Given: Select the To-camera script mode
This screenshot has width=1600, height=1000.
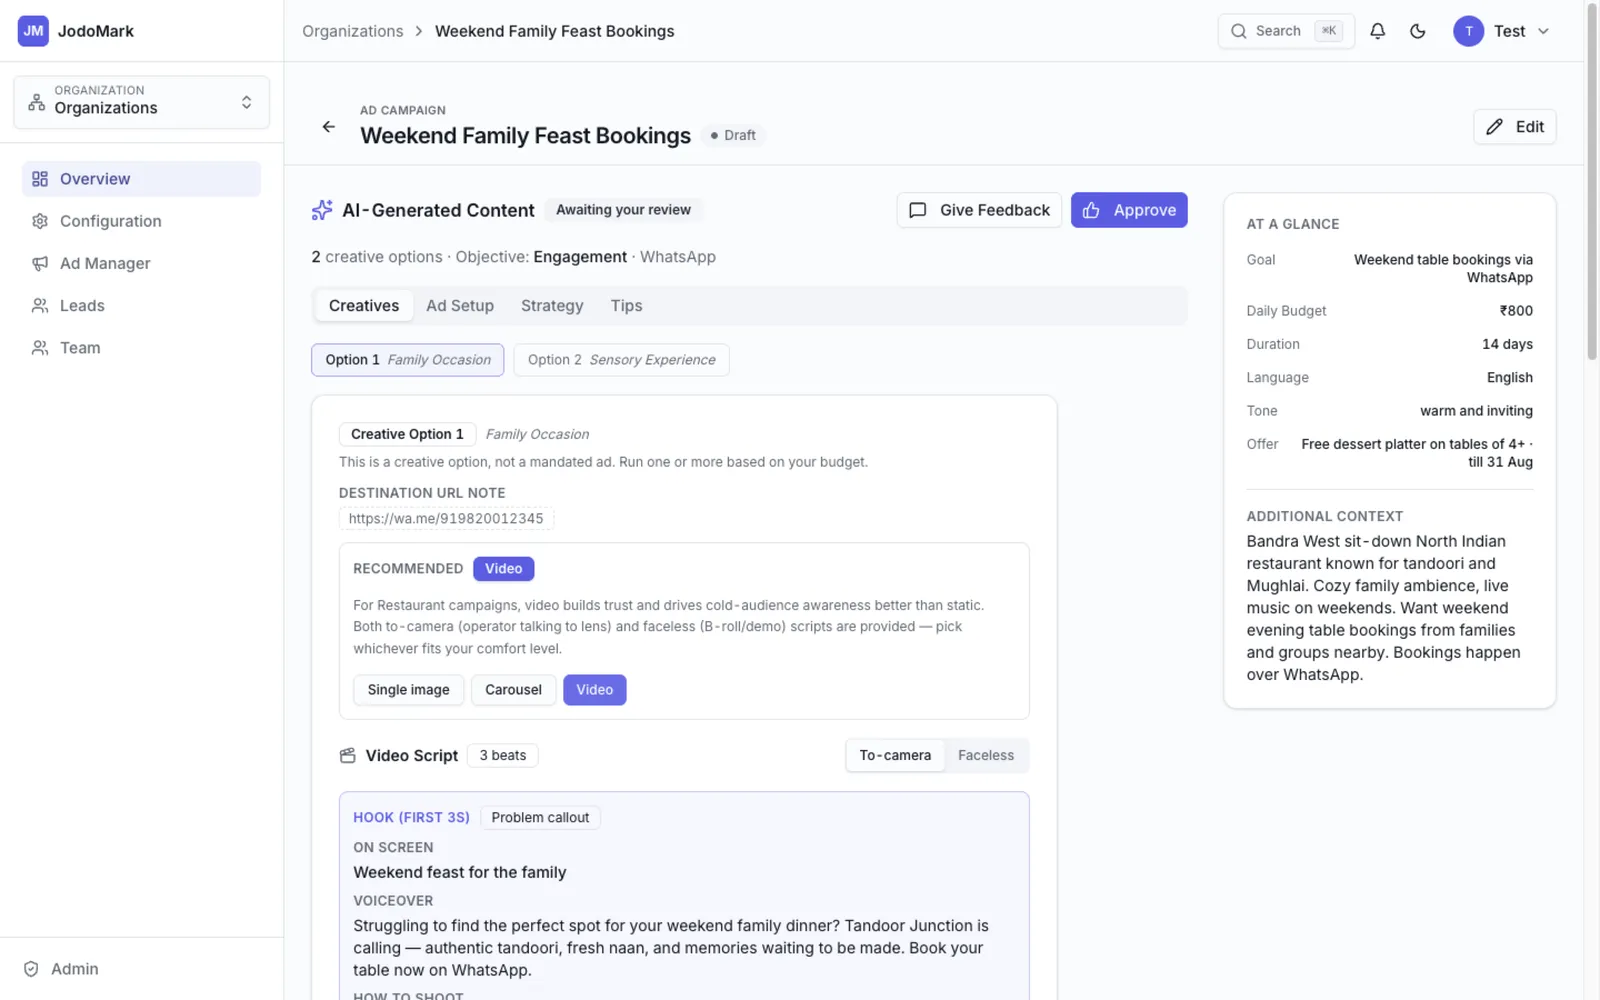Looking at the screenshot, I should 895,755.
